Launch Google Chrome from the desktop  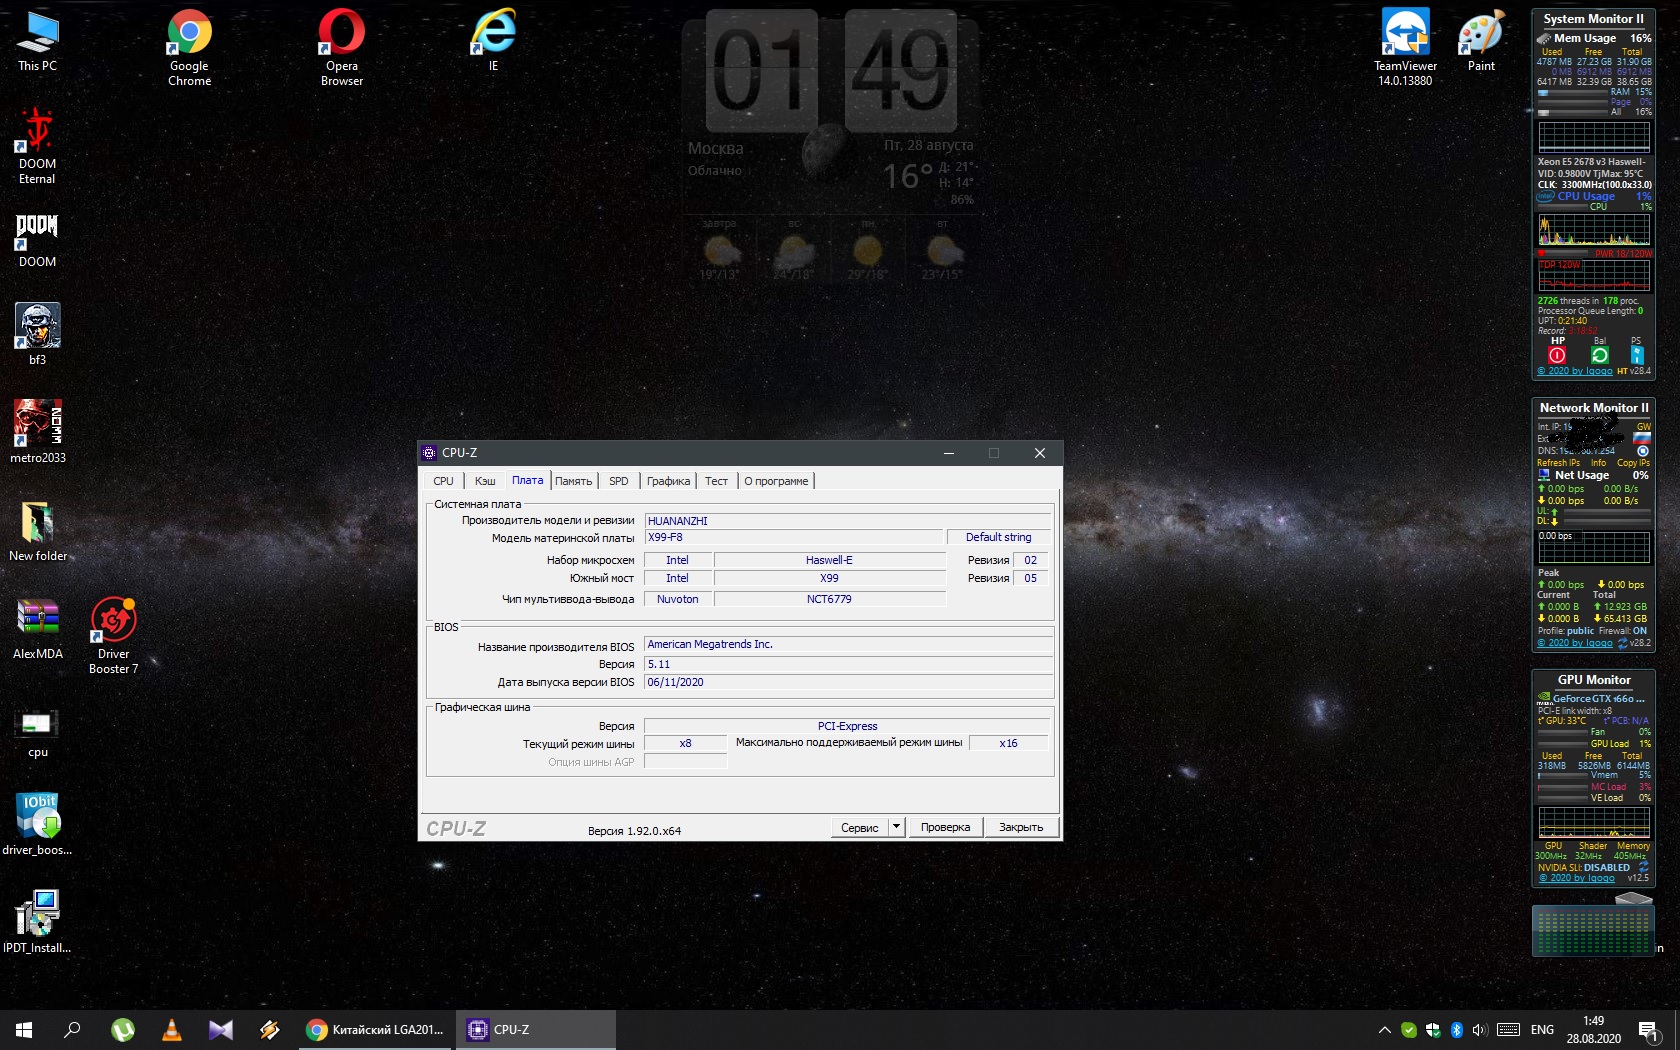pos(190,47)
